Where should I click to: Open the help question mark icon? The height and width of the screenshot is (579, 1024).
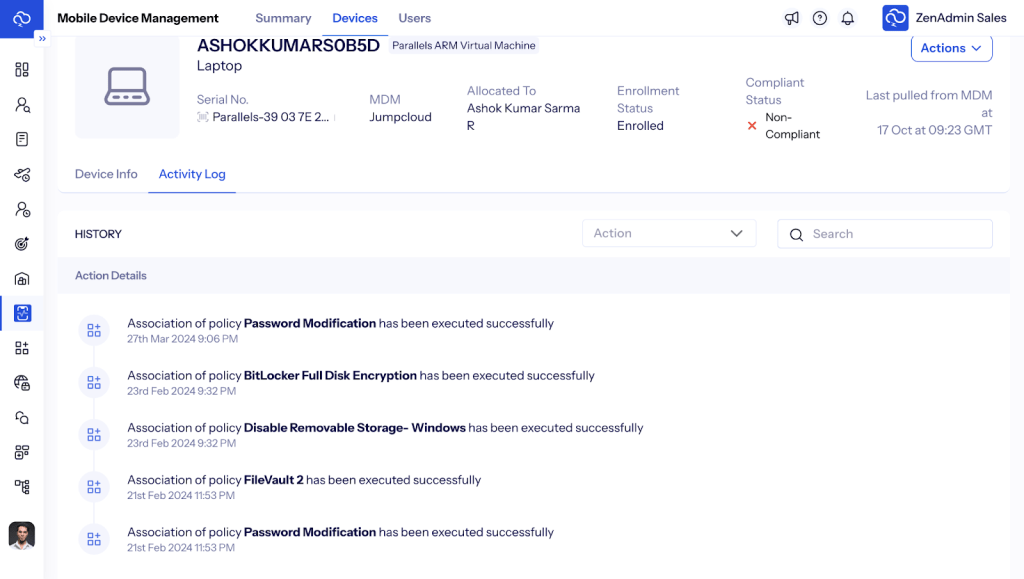pyautogui.click(x=820, y=18)
